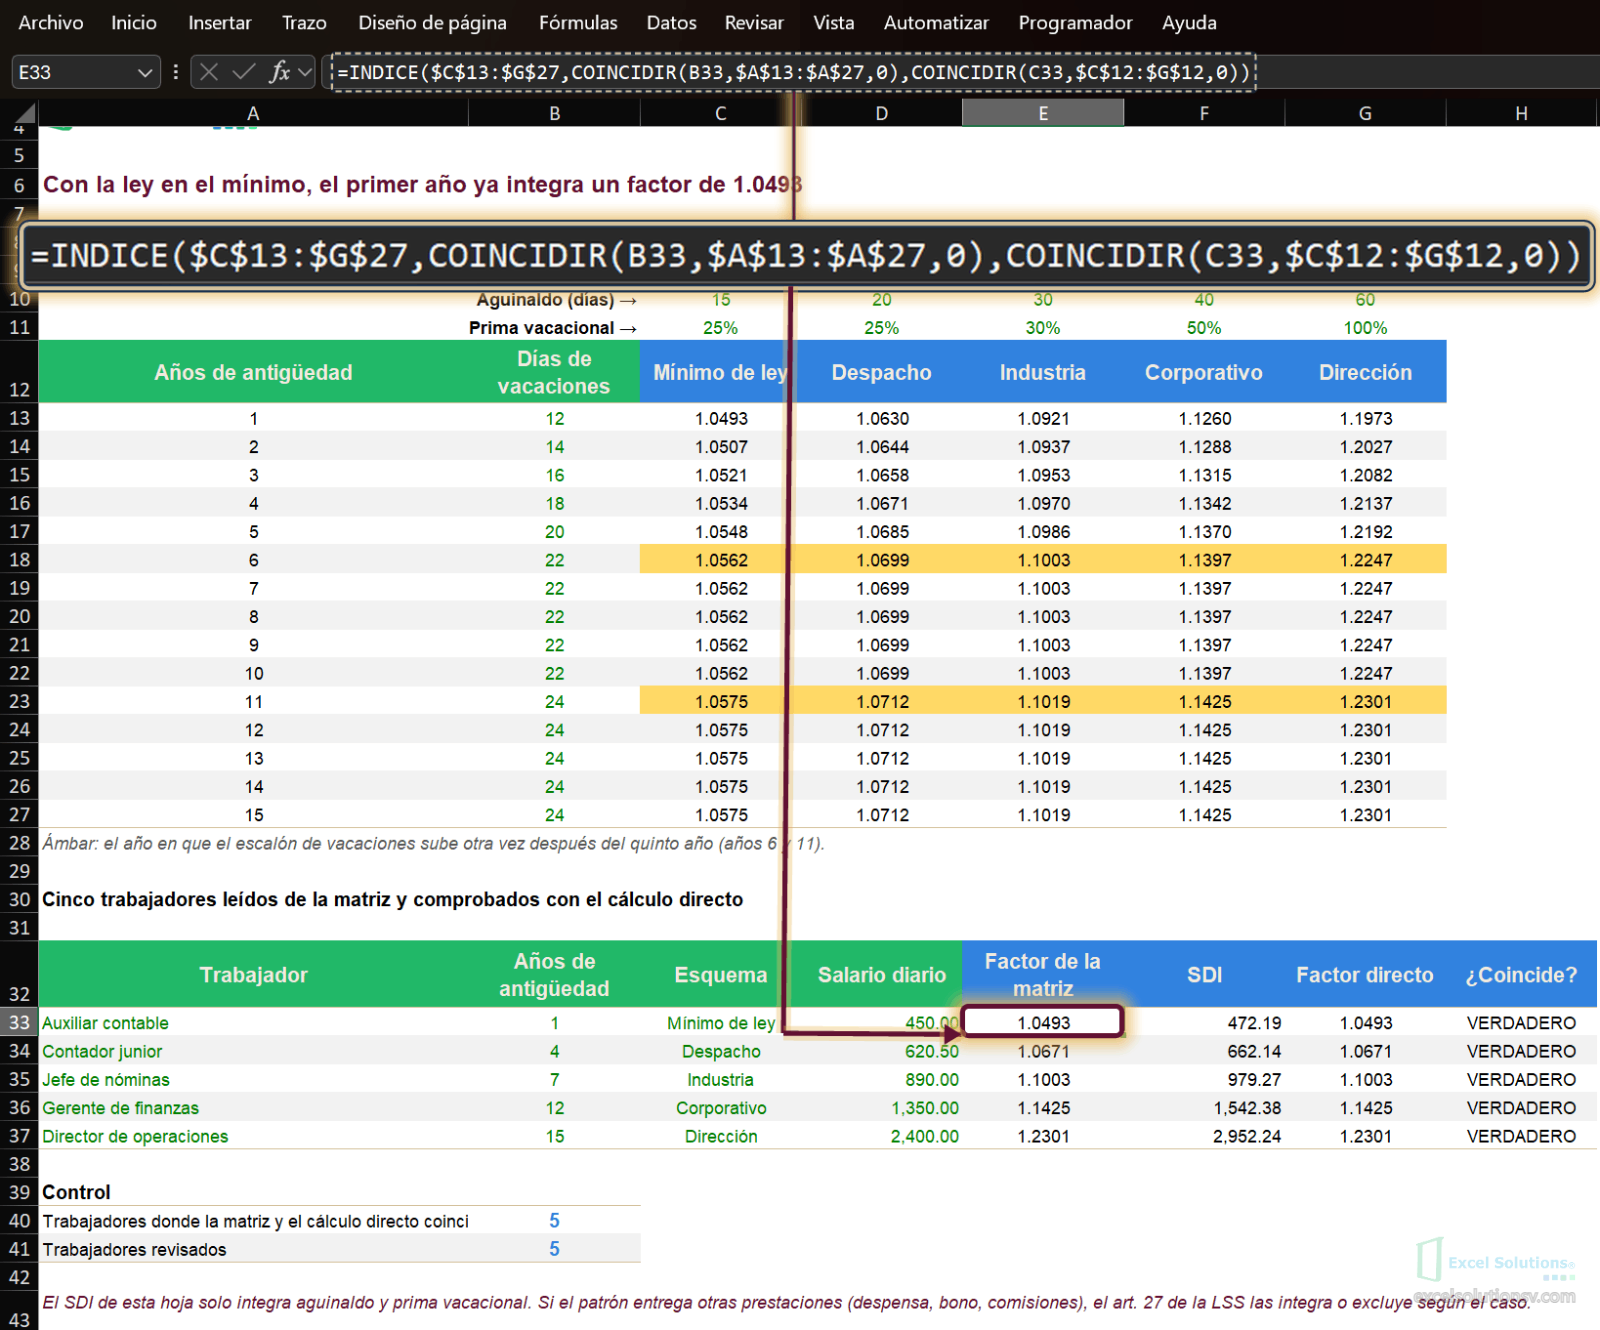
Task: Click the '¿Coincide?' header cell
Action: [x=1521, y=974]
